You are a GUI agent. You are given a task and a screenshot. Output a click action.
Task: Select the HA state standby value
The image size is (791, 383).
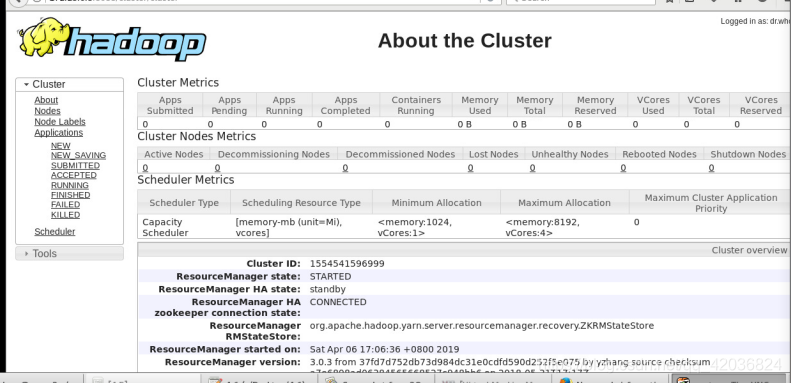coord(327,289)
